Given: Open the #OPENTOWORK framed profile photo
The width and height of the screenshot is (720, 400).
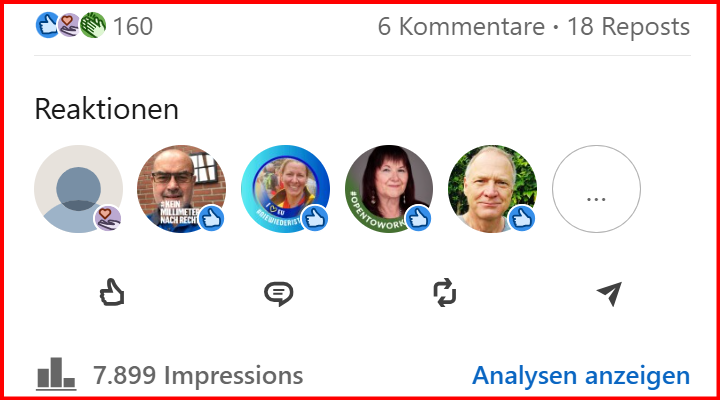Looking at the screenshot, I should (x=389, y=189).
